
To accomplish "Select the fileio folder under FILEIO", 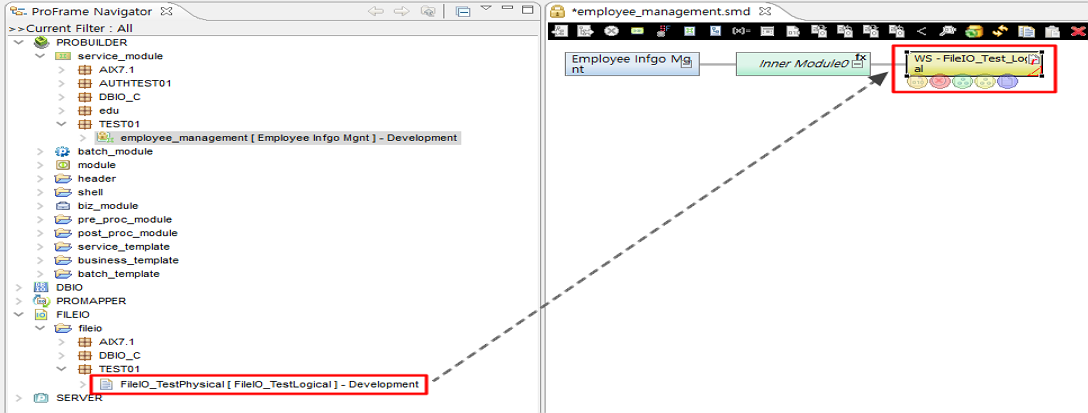I will pyautogui.click(x=90, y=328).
